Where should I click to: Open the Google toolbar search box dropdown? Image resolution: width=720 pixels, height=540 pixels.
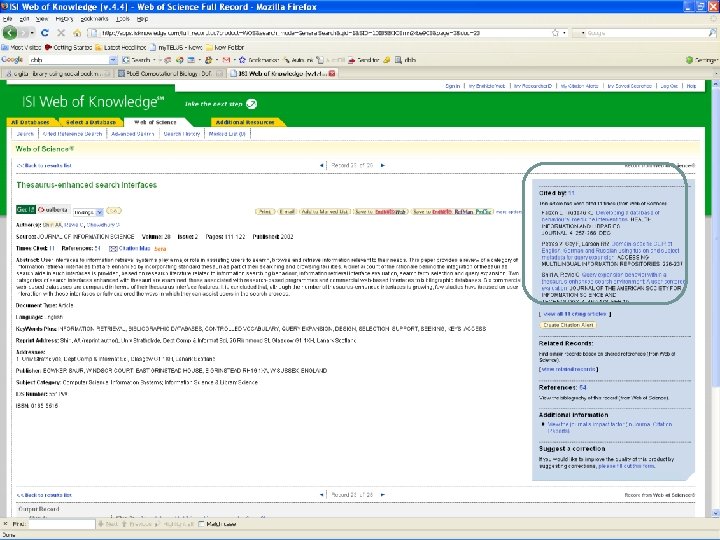pos(113,60)
